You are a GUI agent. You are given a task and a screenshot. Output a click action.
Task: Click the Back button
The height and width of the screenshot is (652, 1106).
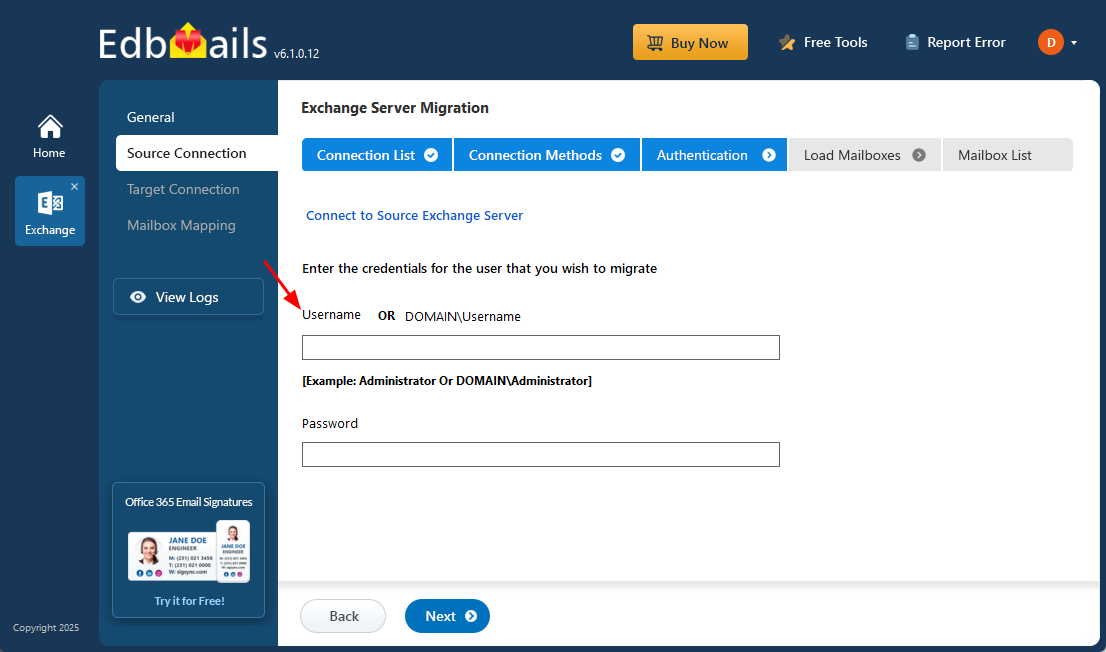tap(343, 616)
